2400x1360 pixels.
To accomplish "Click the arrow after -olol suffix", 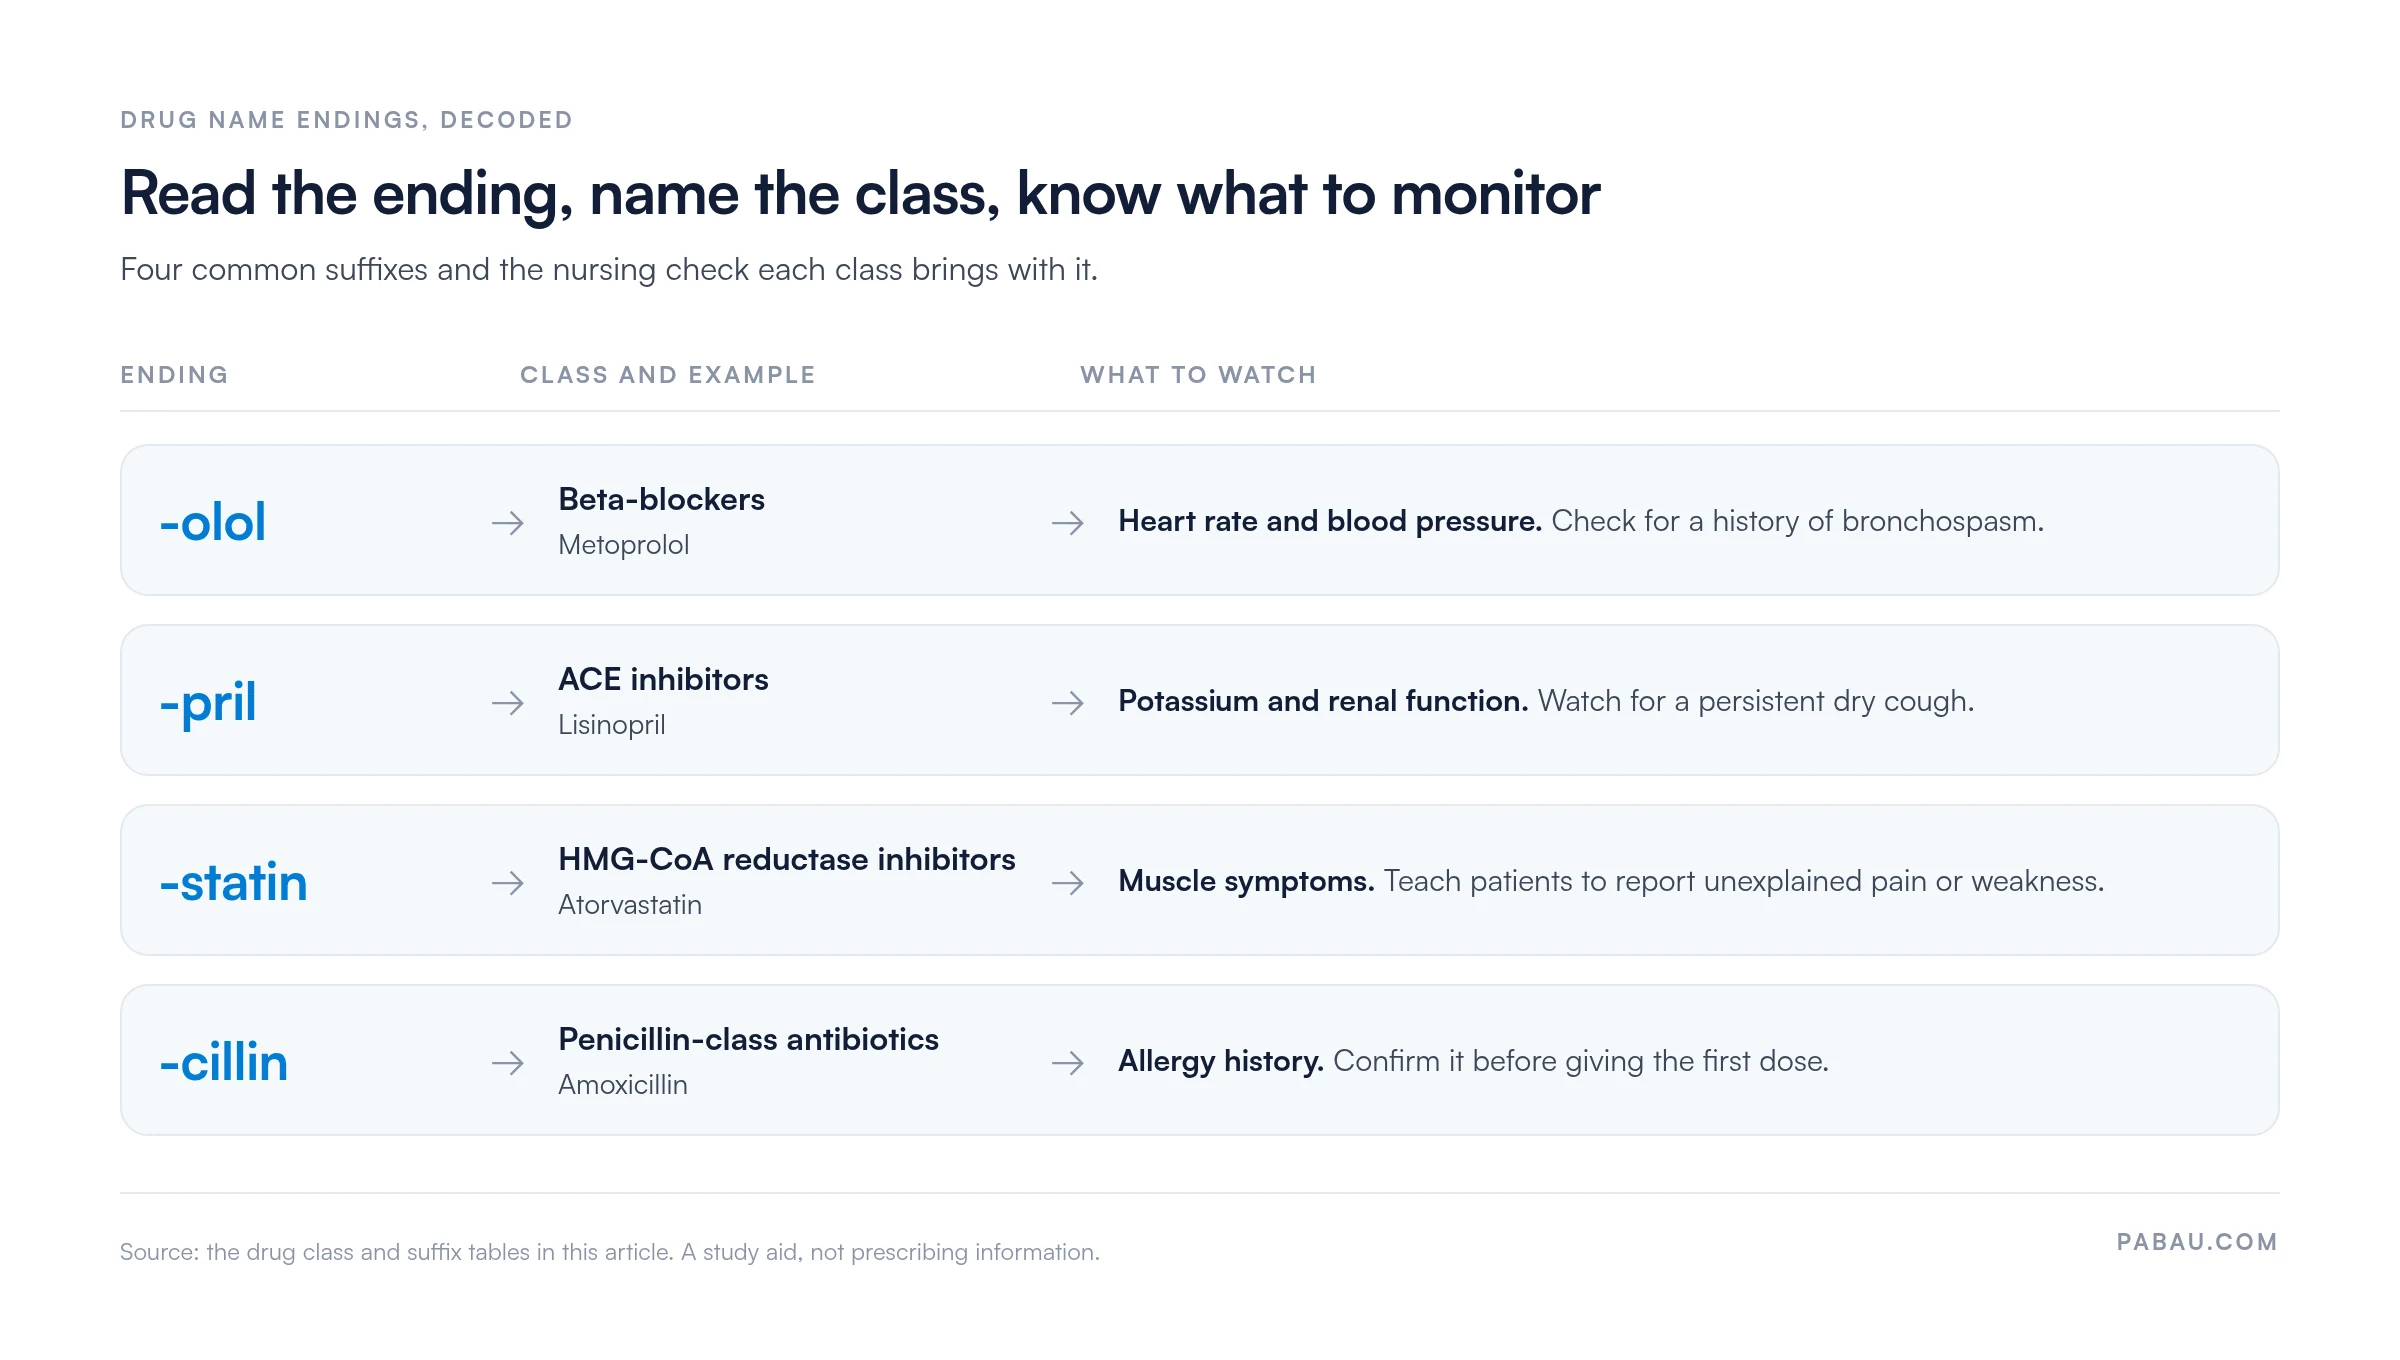I will tap(508, 522).
